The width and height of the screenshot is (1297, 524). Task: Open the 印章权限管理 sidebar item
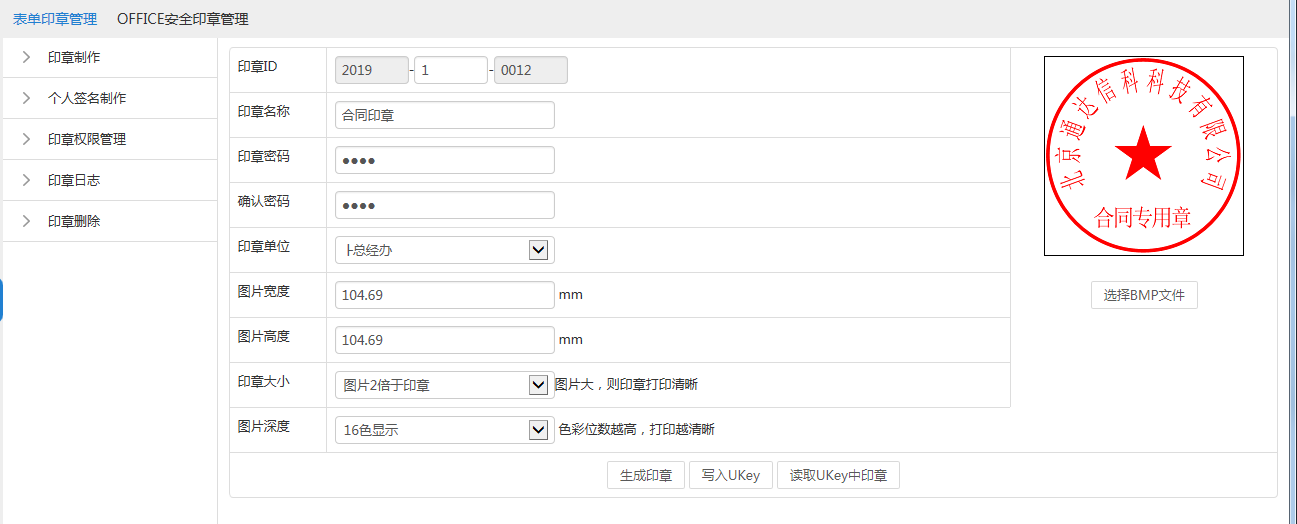coord(87,140)
